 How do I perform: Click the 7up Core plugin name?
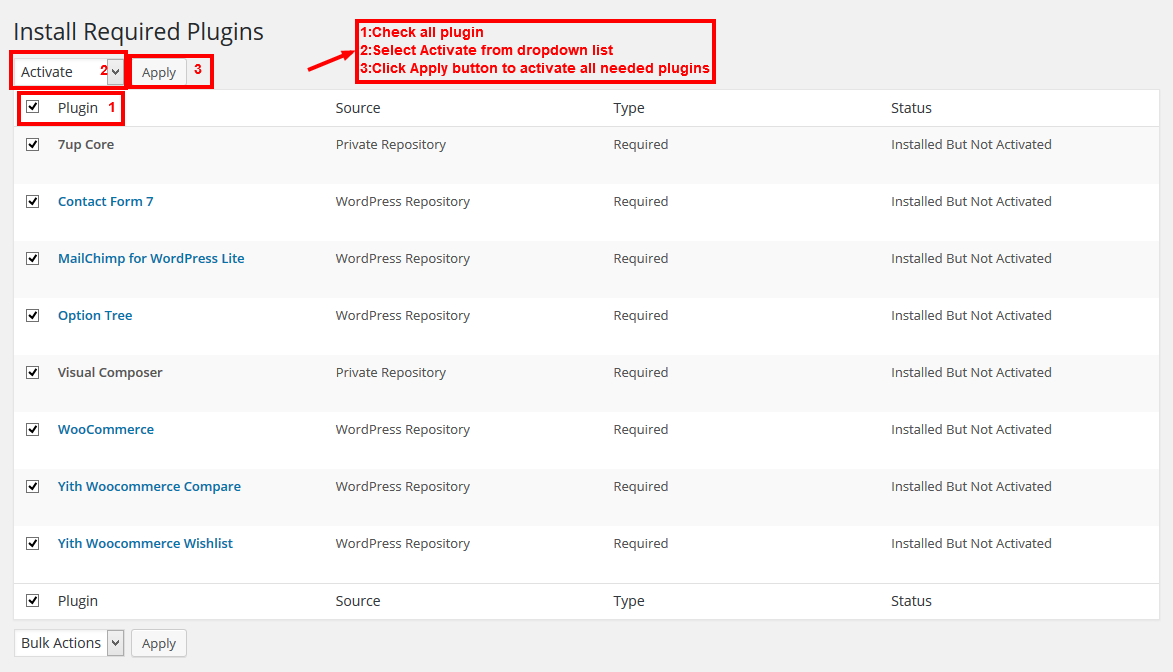coord(86,144)
